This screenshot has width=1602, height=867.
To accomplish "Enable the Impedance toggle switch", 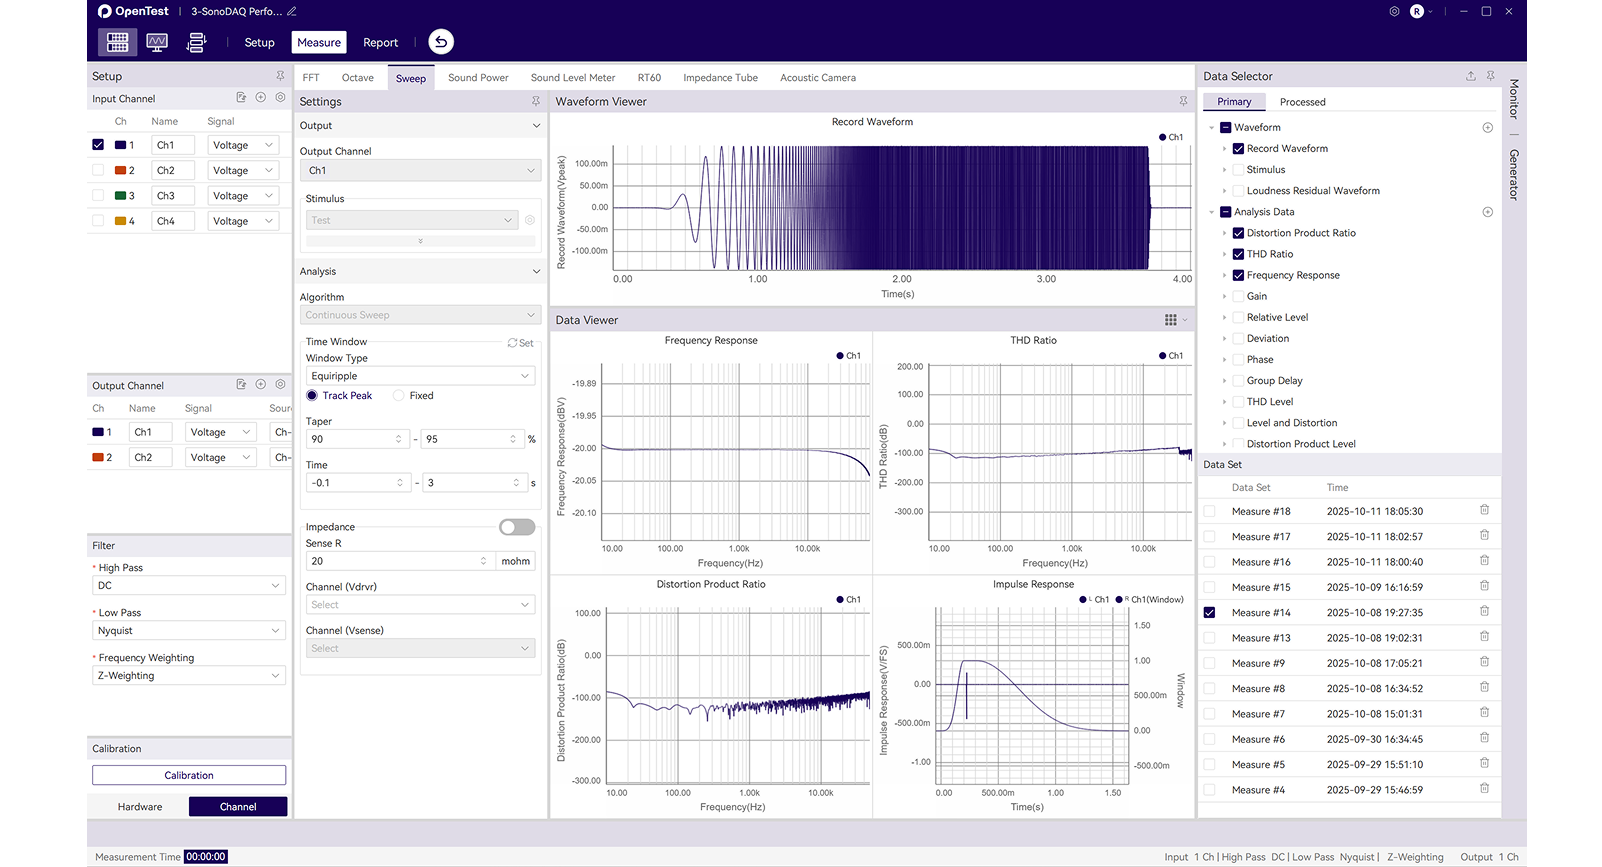I will (517, 527).
